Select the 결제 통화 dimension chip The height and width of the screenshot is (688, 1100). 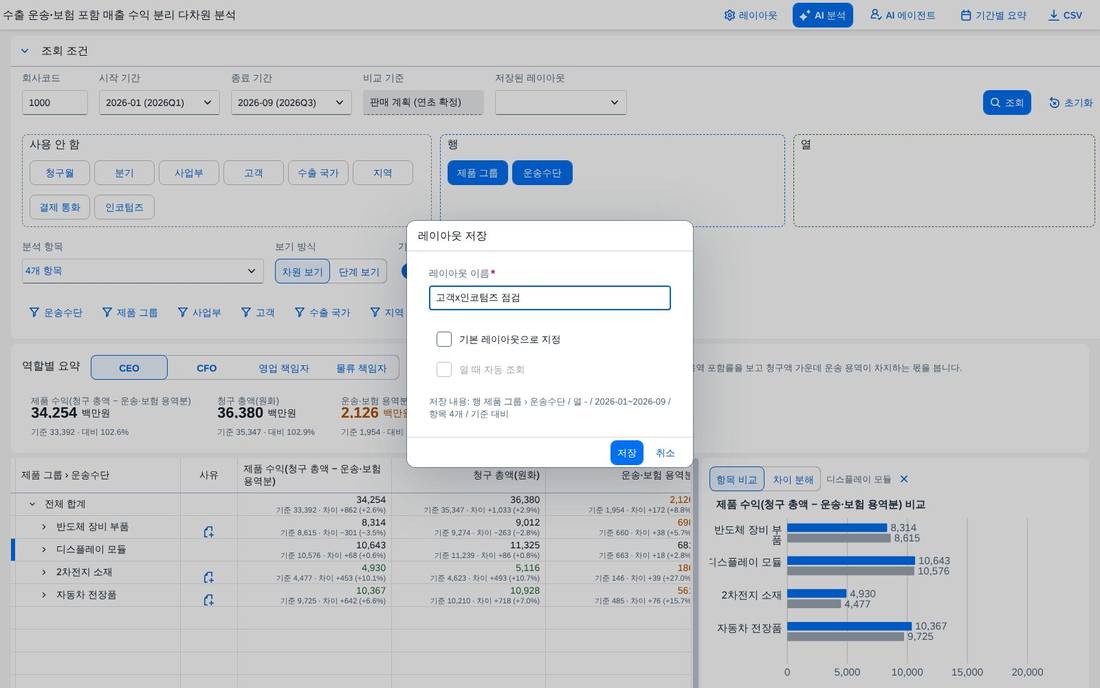[60, 207]
